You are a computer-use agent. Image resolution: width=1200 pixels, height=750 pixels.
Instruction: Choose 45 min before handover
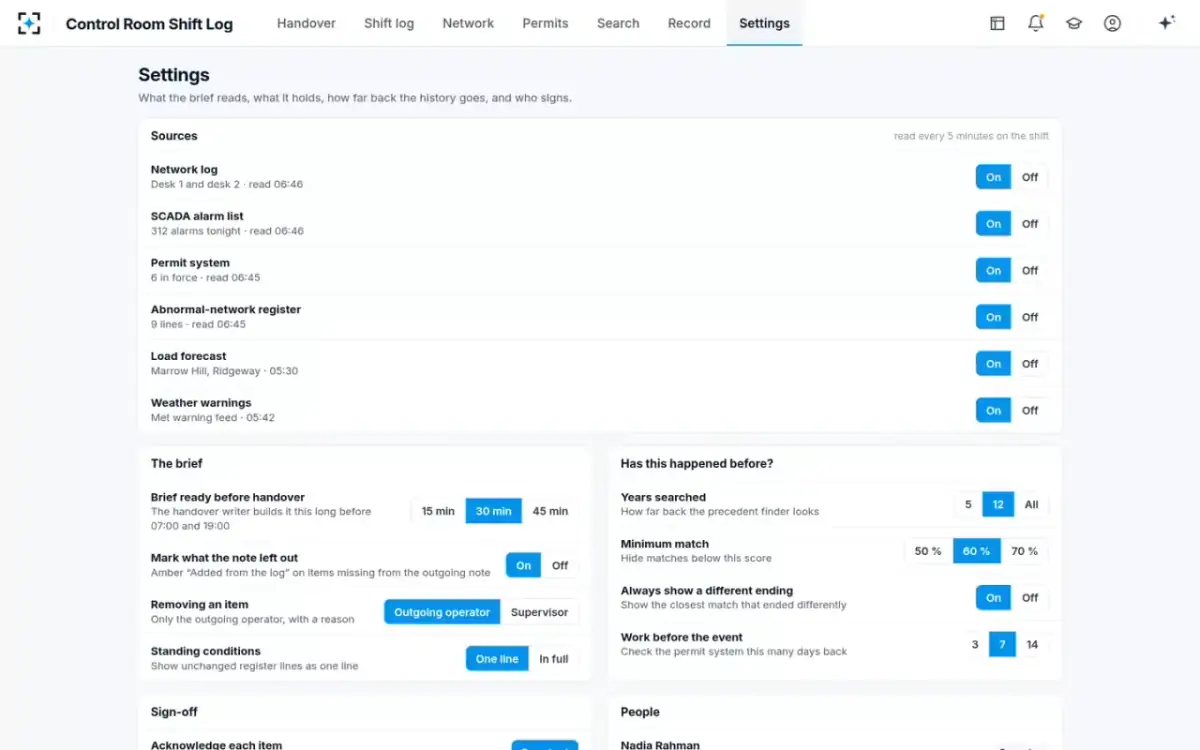(550, 511)
